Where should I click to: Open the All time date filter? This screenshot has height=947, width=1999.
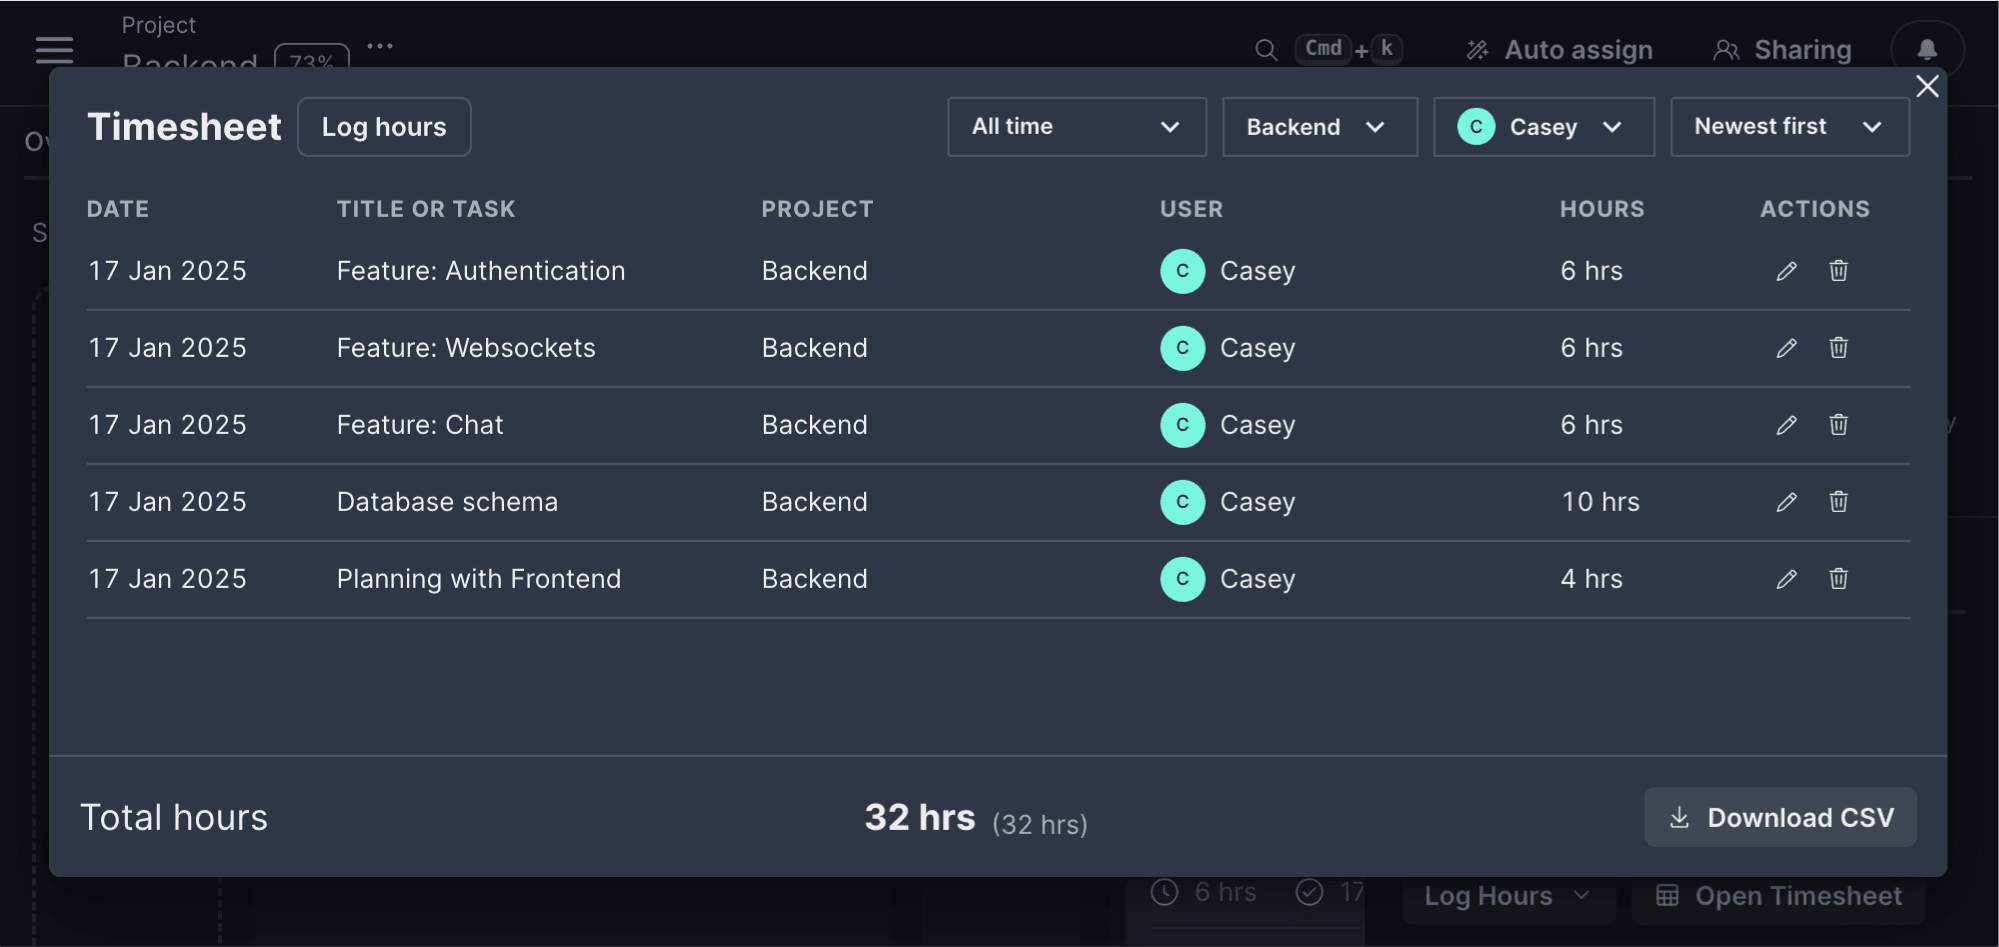[x=1077, y=127]
